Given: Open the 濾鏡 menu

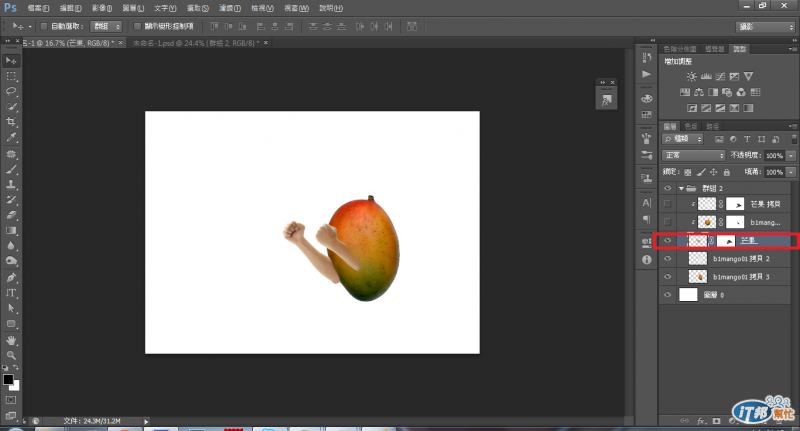Looking at the screenshot, I should (230, 8).
